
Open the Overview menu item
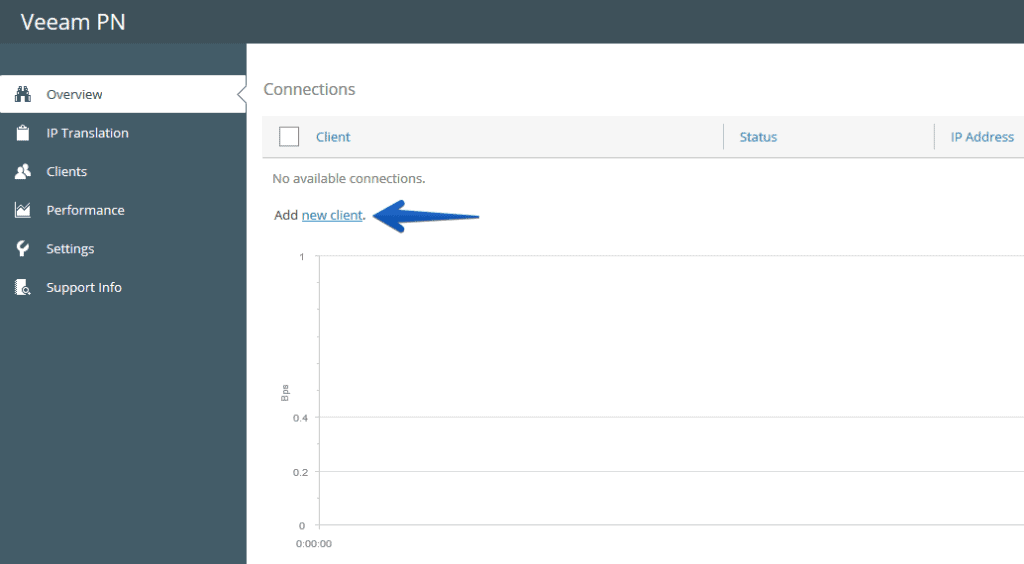tap(74, 94)
